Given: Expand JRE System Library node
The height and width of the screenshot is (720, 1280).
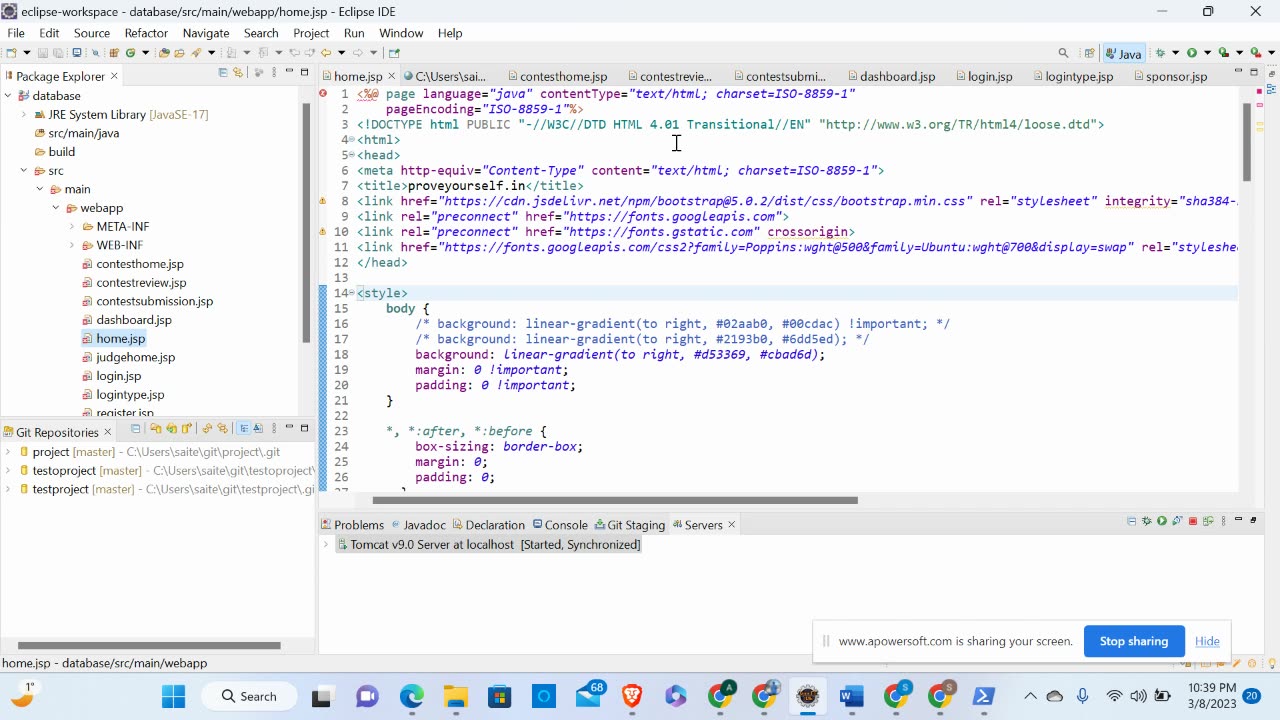Looking at the screenshot, I should [x=24, y=115].
